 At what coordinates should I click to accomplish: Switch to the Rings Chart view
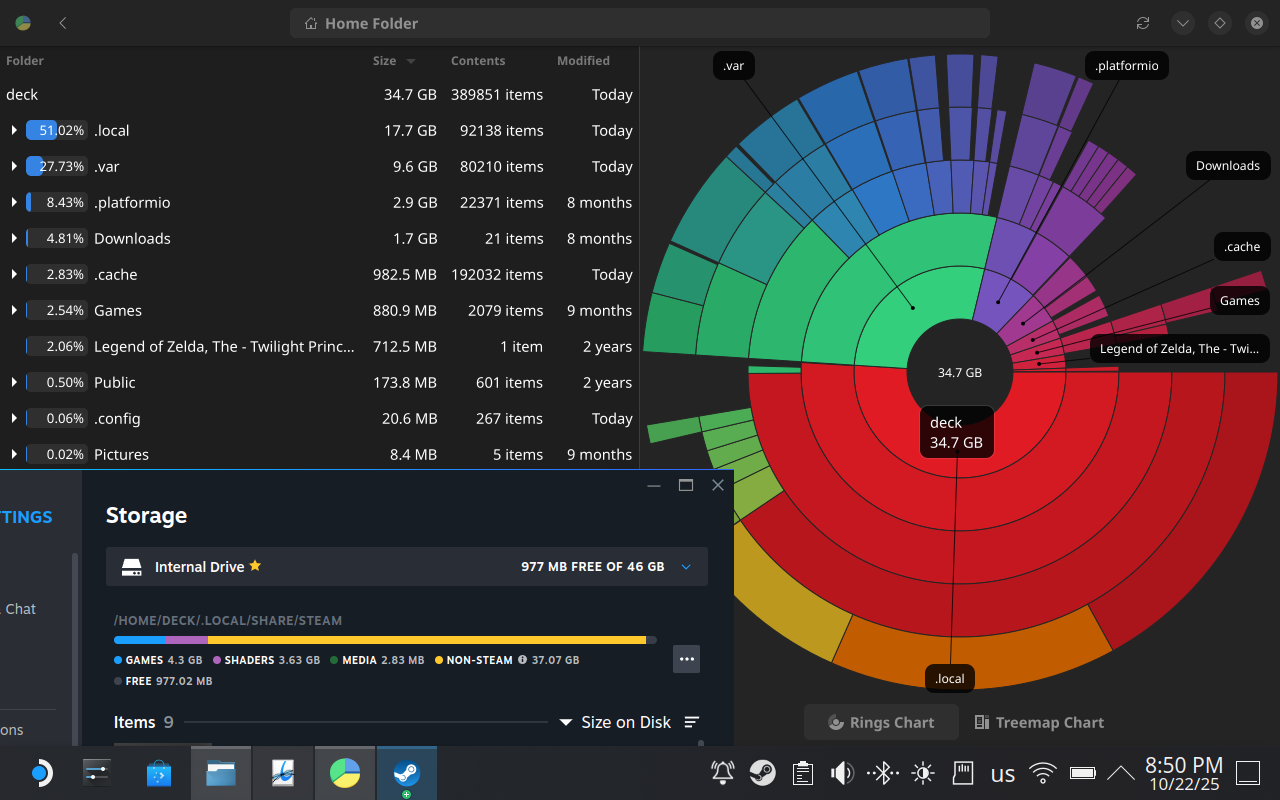pos(881,722)
